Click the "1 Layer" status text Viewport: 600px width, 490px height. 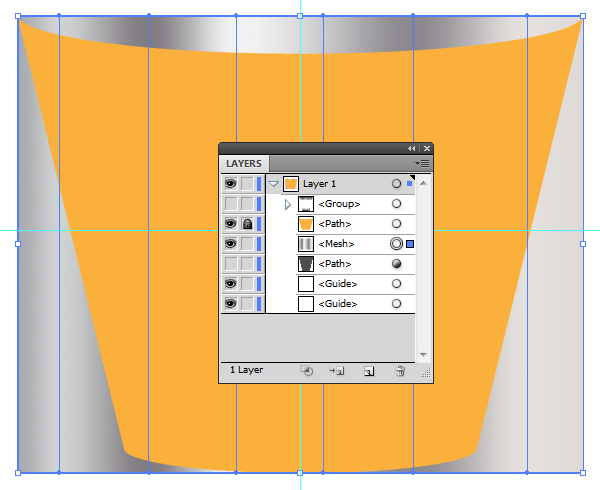point(246,370)
